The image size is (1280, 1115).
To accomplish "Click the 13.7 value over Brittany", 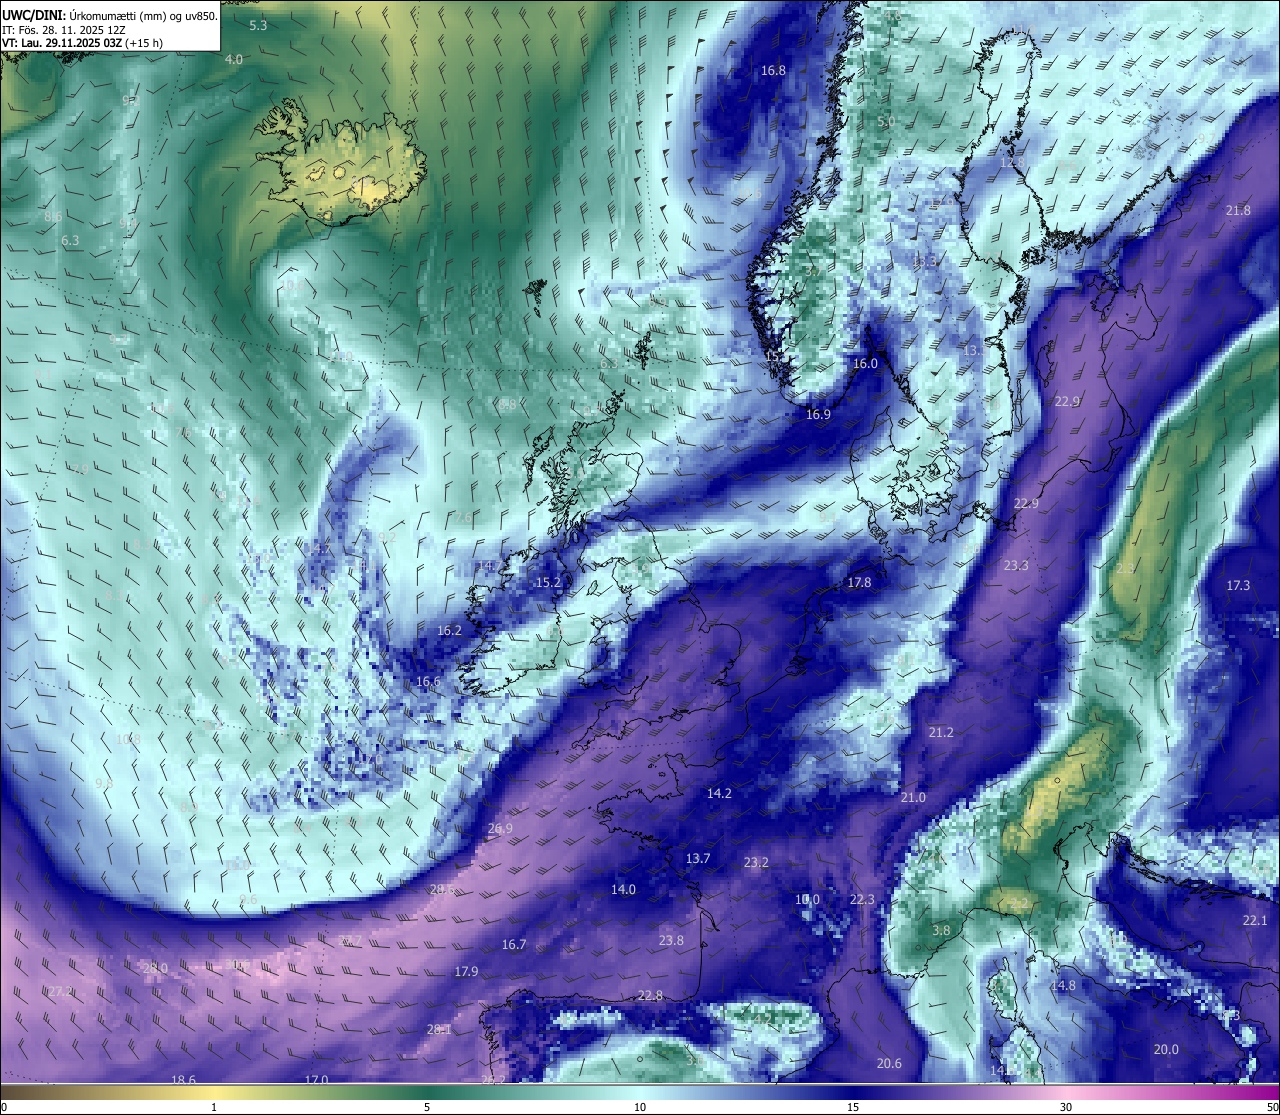I will [x=697, y=859].
